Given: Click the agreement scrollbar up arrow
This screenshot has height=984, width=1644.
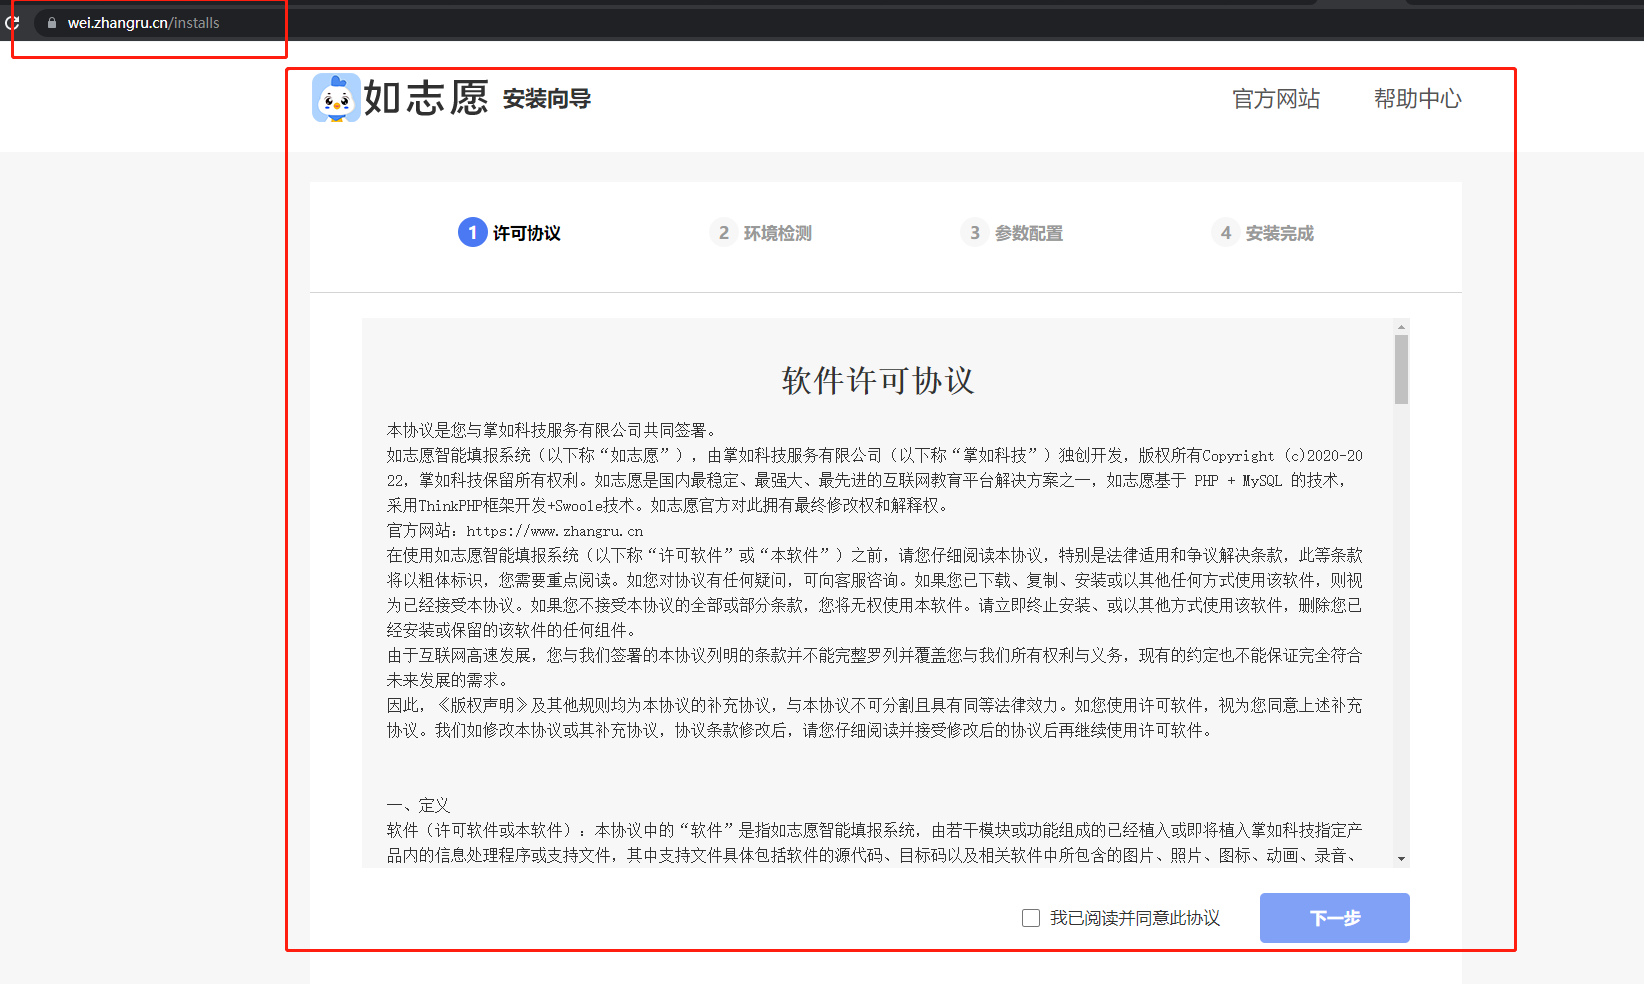Looking at the screenshot, I should pos(1401,327).
